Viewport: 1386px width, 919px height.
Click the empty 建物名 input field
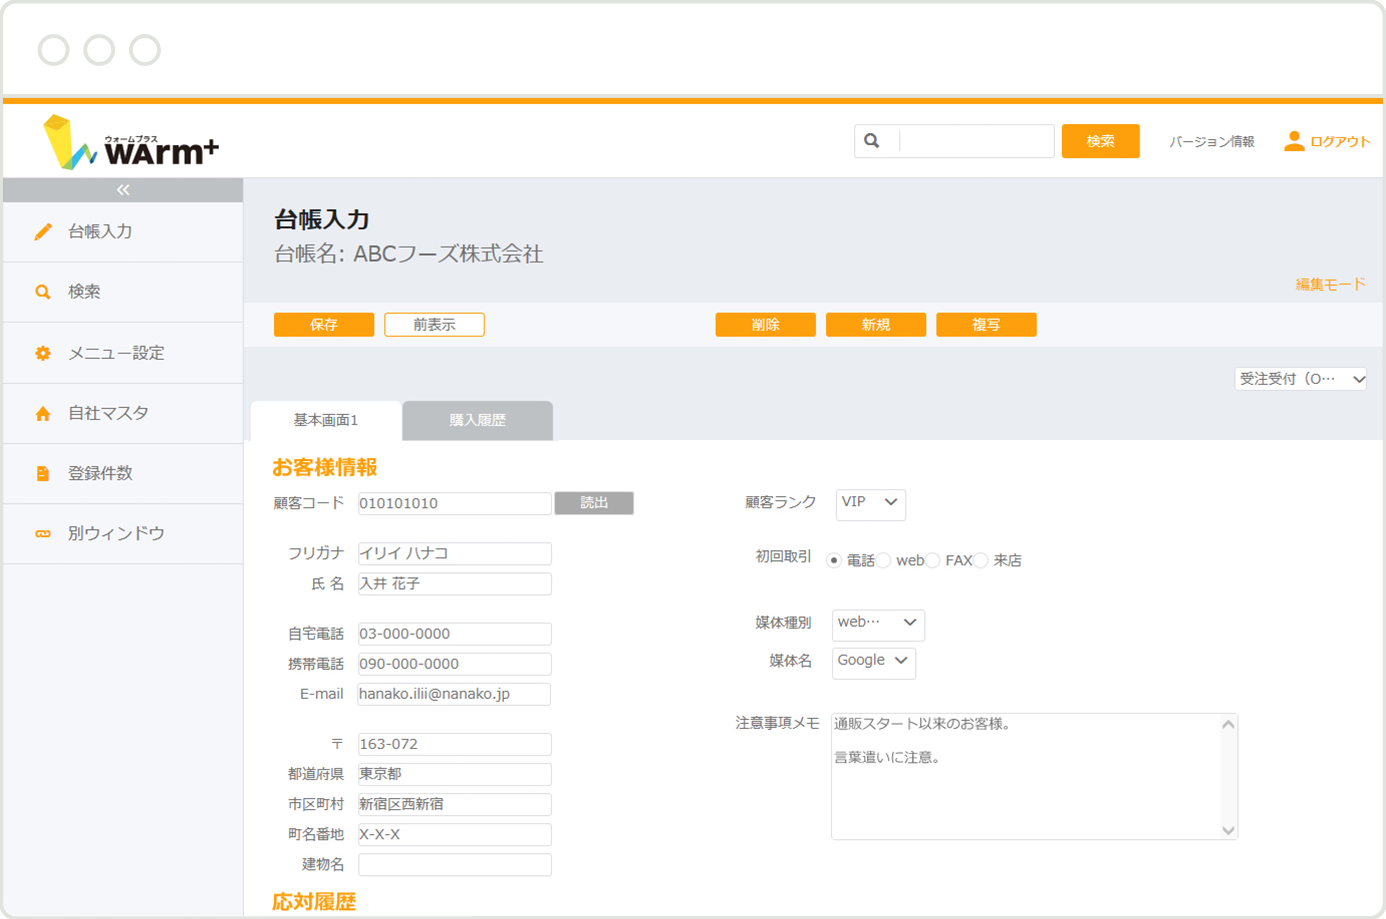click(454, 865)
